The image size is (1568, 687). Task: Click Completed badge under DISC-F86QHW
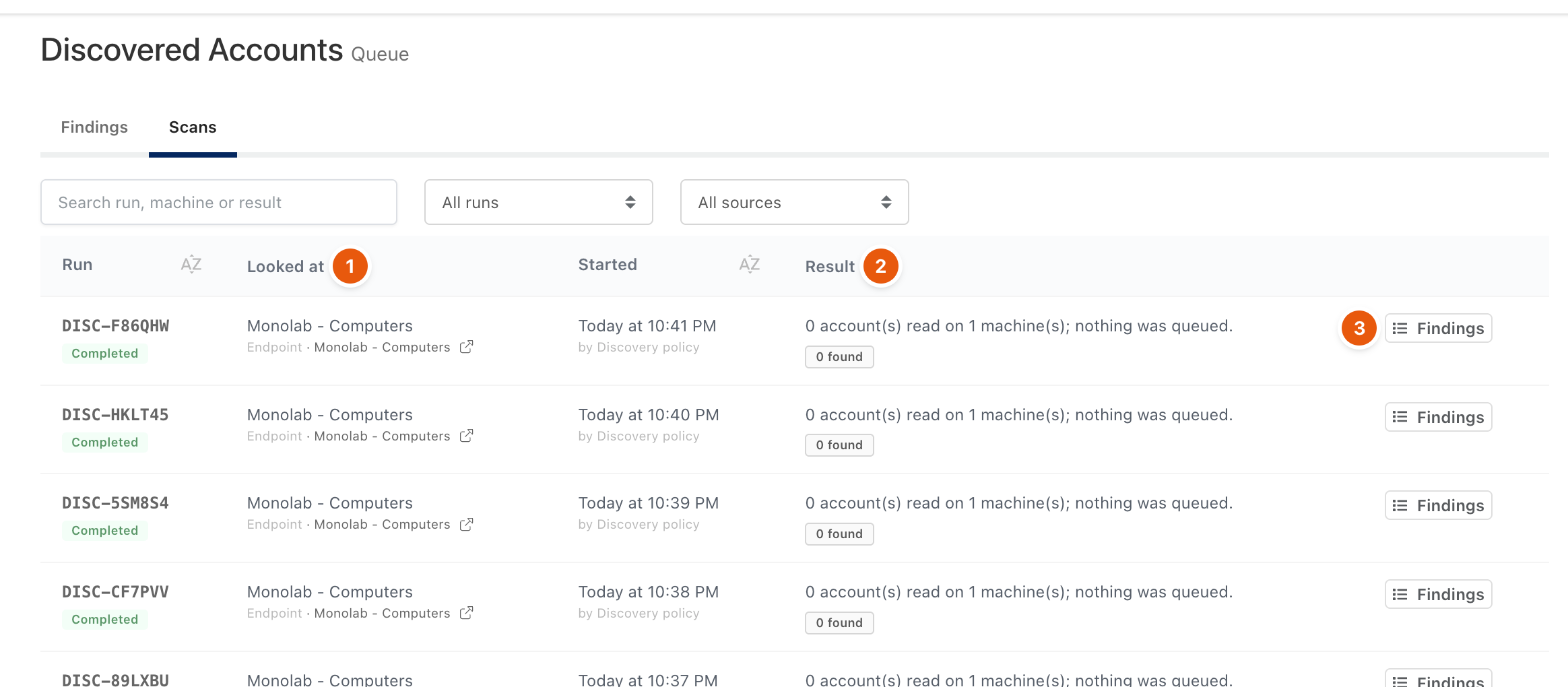[x=105, y=353]
